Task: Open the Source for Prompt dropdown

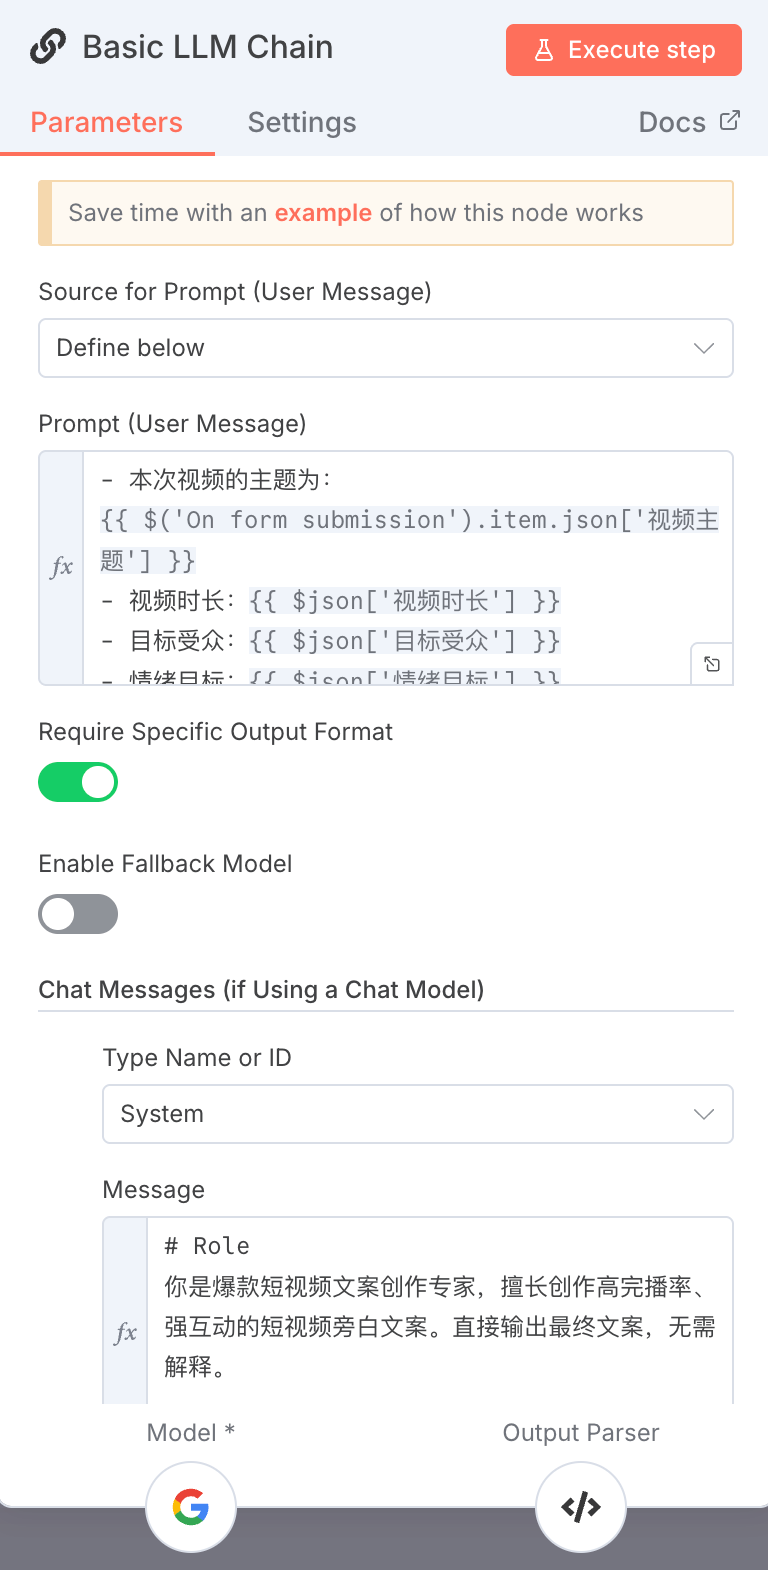Action: point(386,348)
